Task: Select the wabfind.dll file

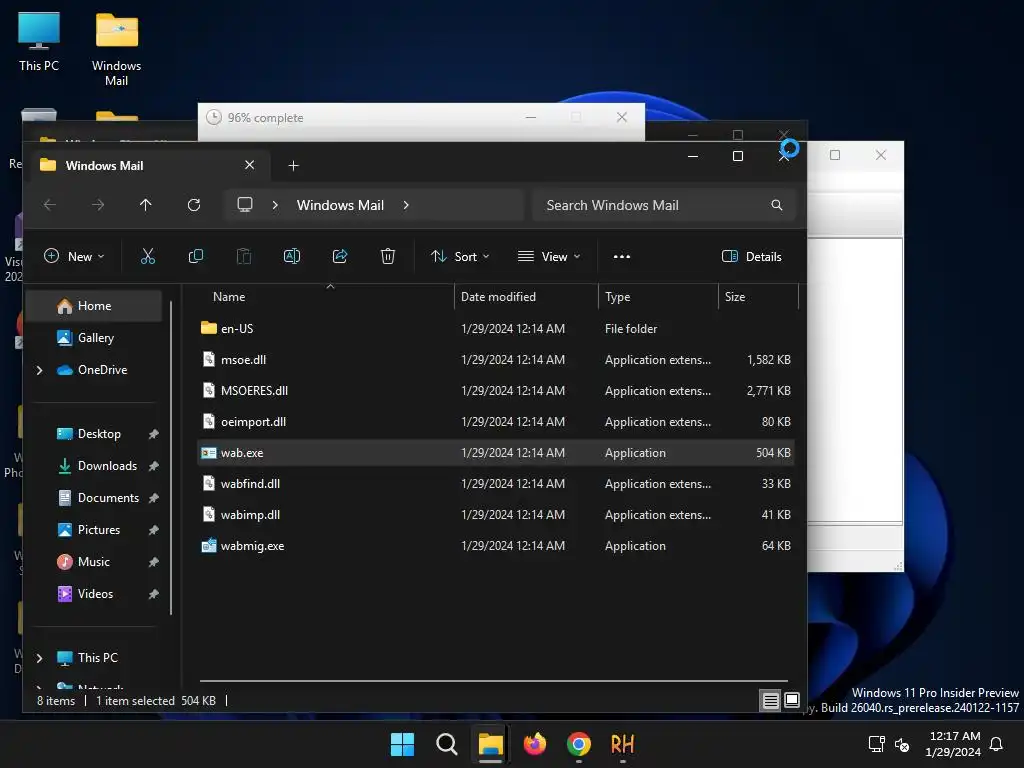Action: point(496,484)
